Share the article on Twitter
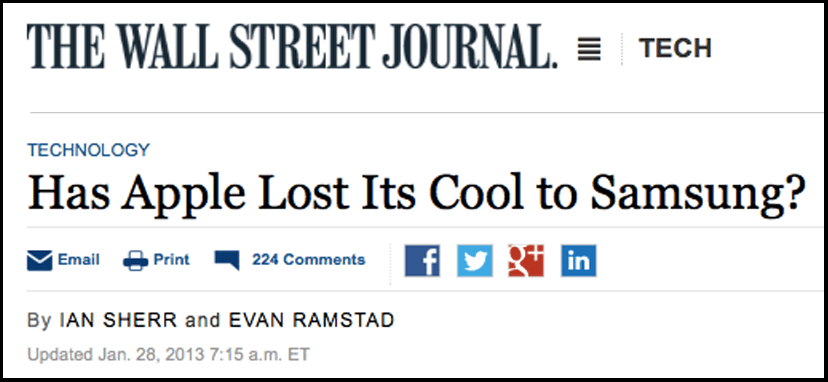Viewport: 828px width, 382px height. [x=475, y=260]
